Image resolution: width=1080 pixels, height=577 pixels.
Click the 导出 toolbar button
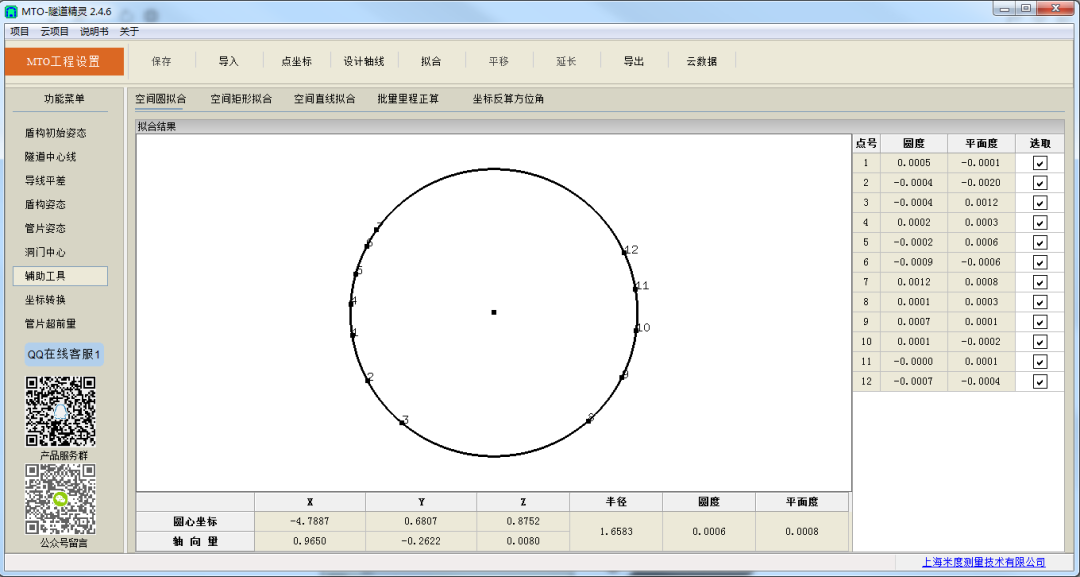(x=634, y=61)
